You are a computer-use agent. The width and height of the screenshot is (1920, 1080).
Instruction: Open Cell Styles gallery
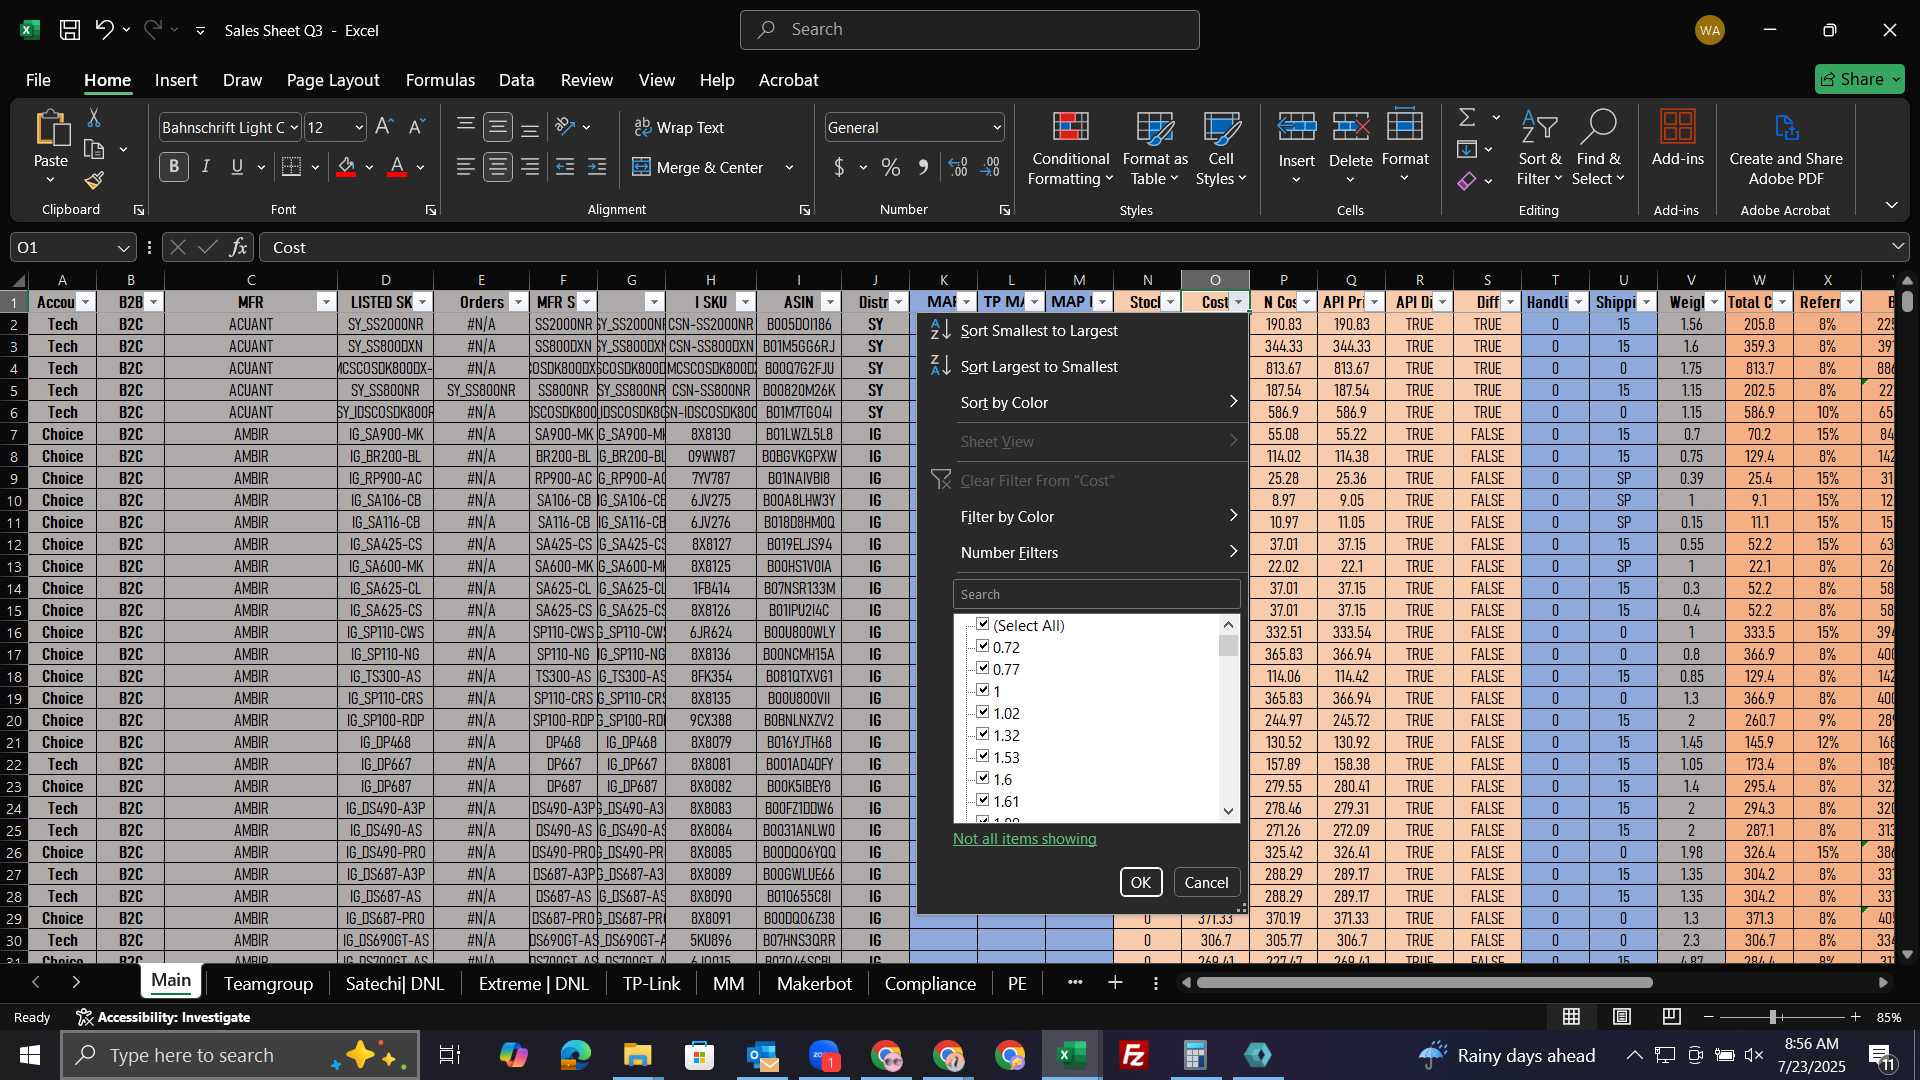click(x=1221, y=150)
